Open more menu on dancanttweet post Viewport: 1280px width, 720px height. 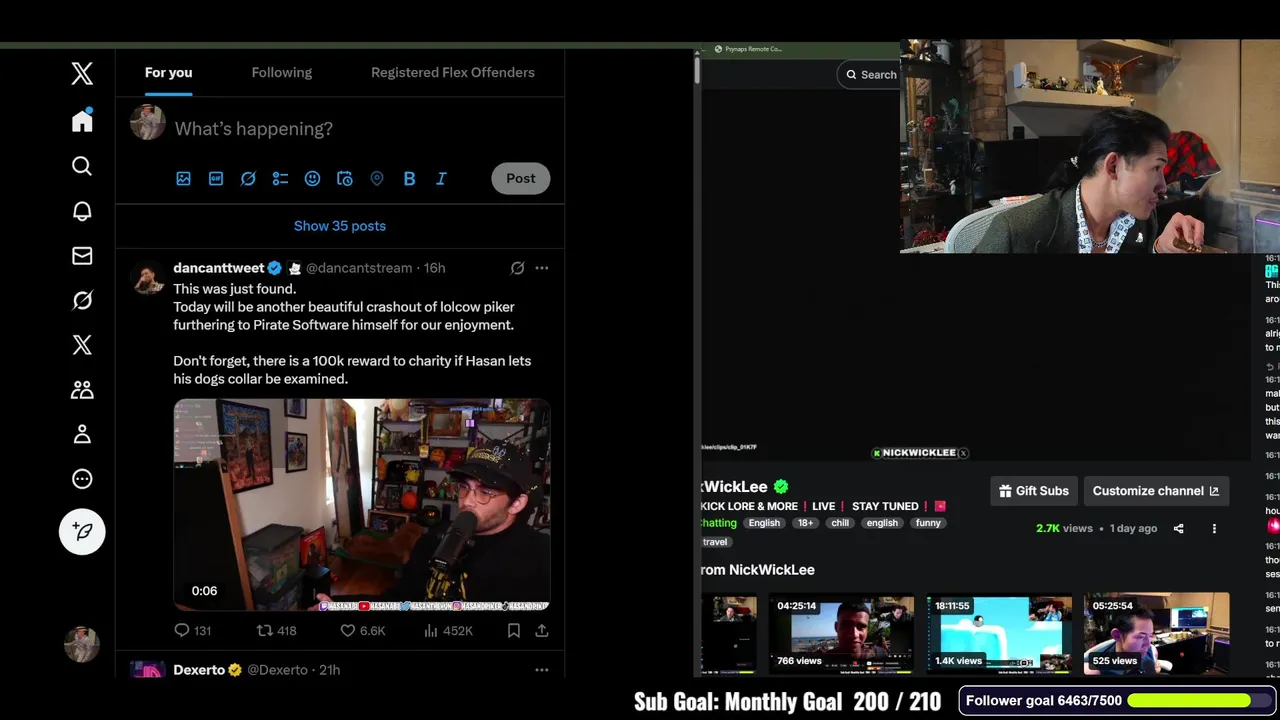(x=541, y=268)
